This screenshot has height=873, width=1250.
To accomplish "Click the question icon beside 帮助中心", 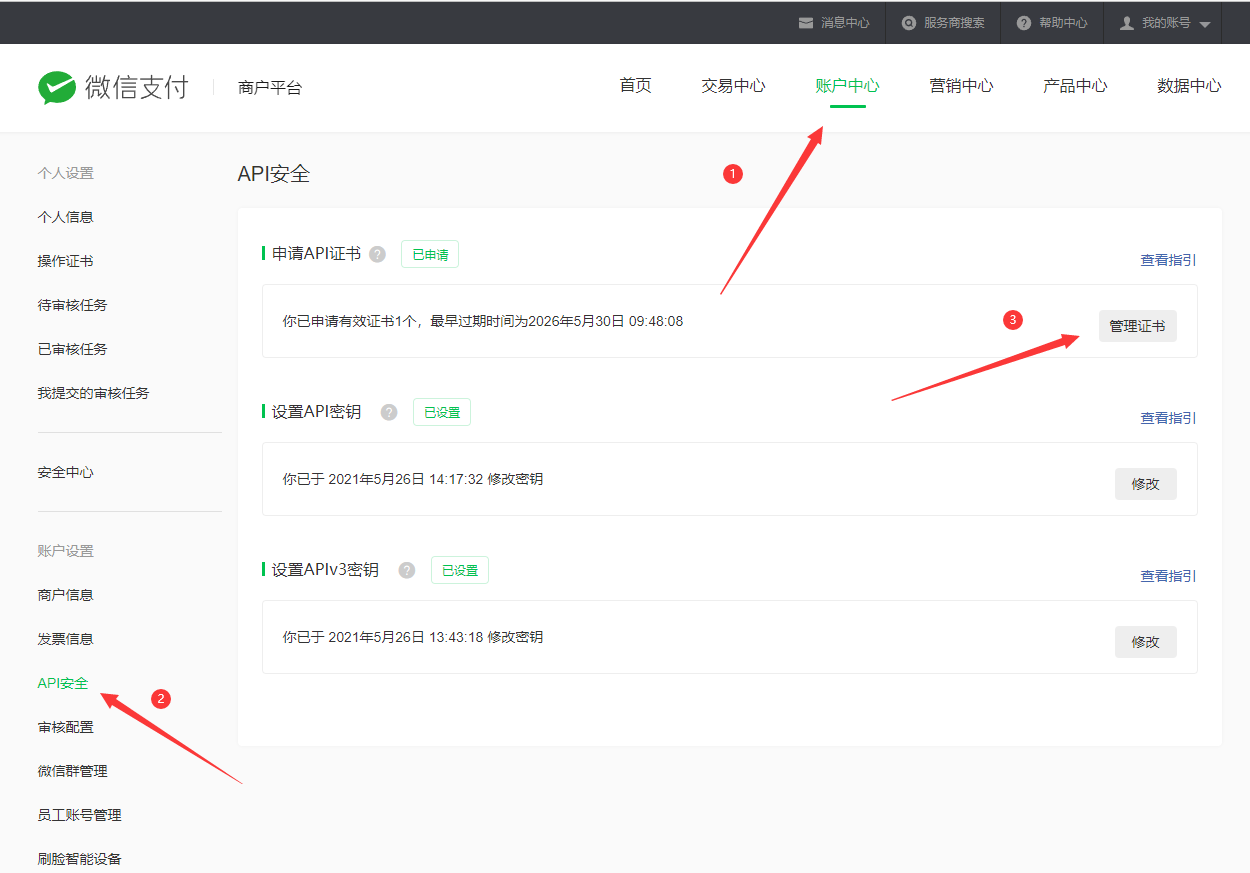I will click(x=1023, y=23).
